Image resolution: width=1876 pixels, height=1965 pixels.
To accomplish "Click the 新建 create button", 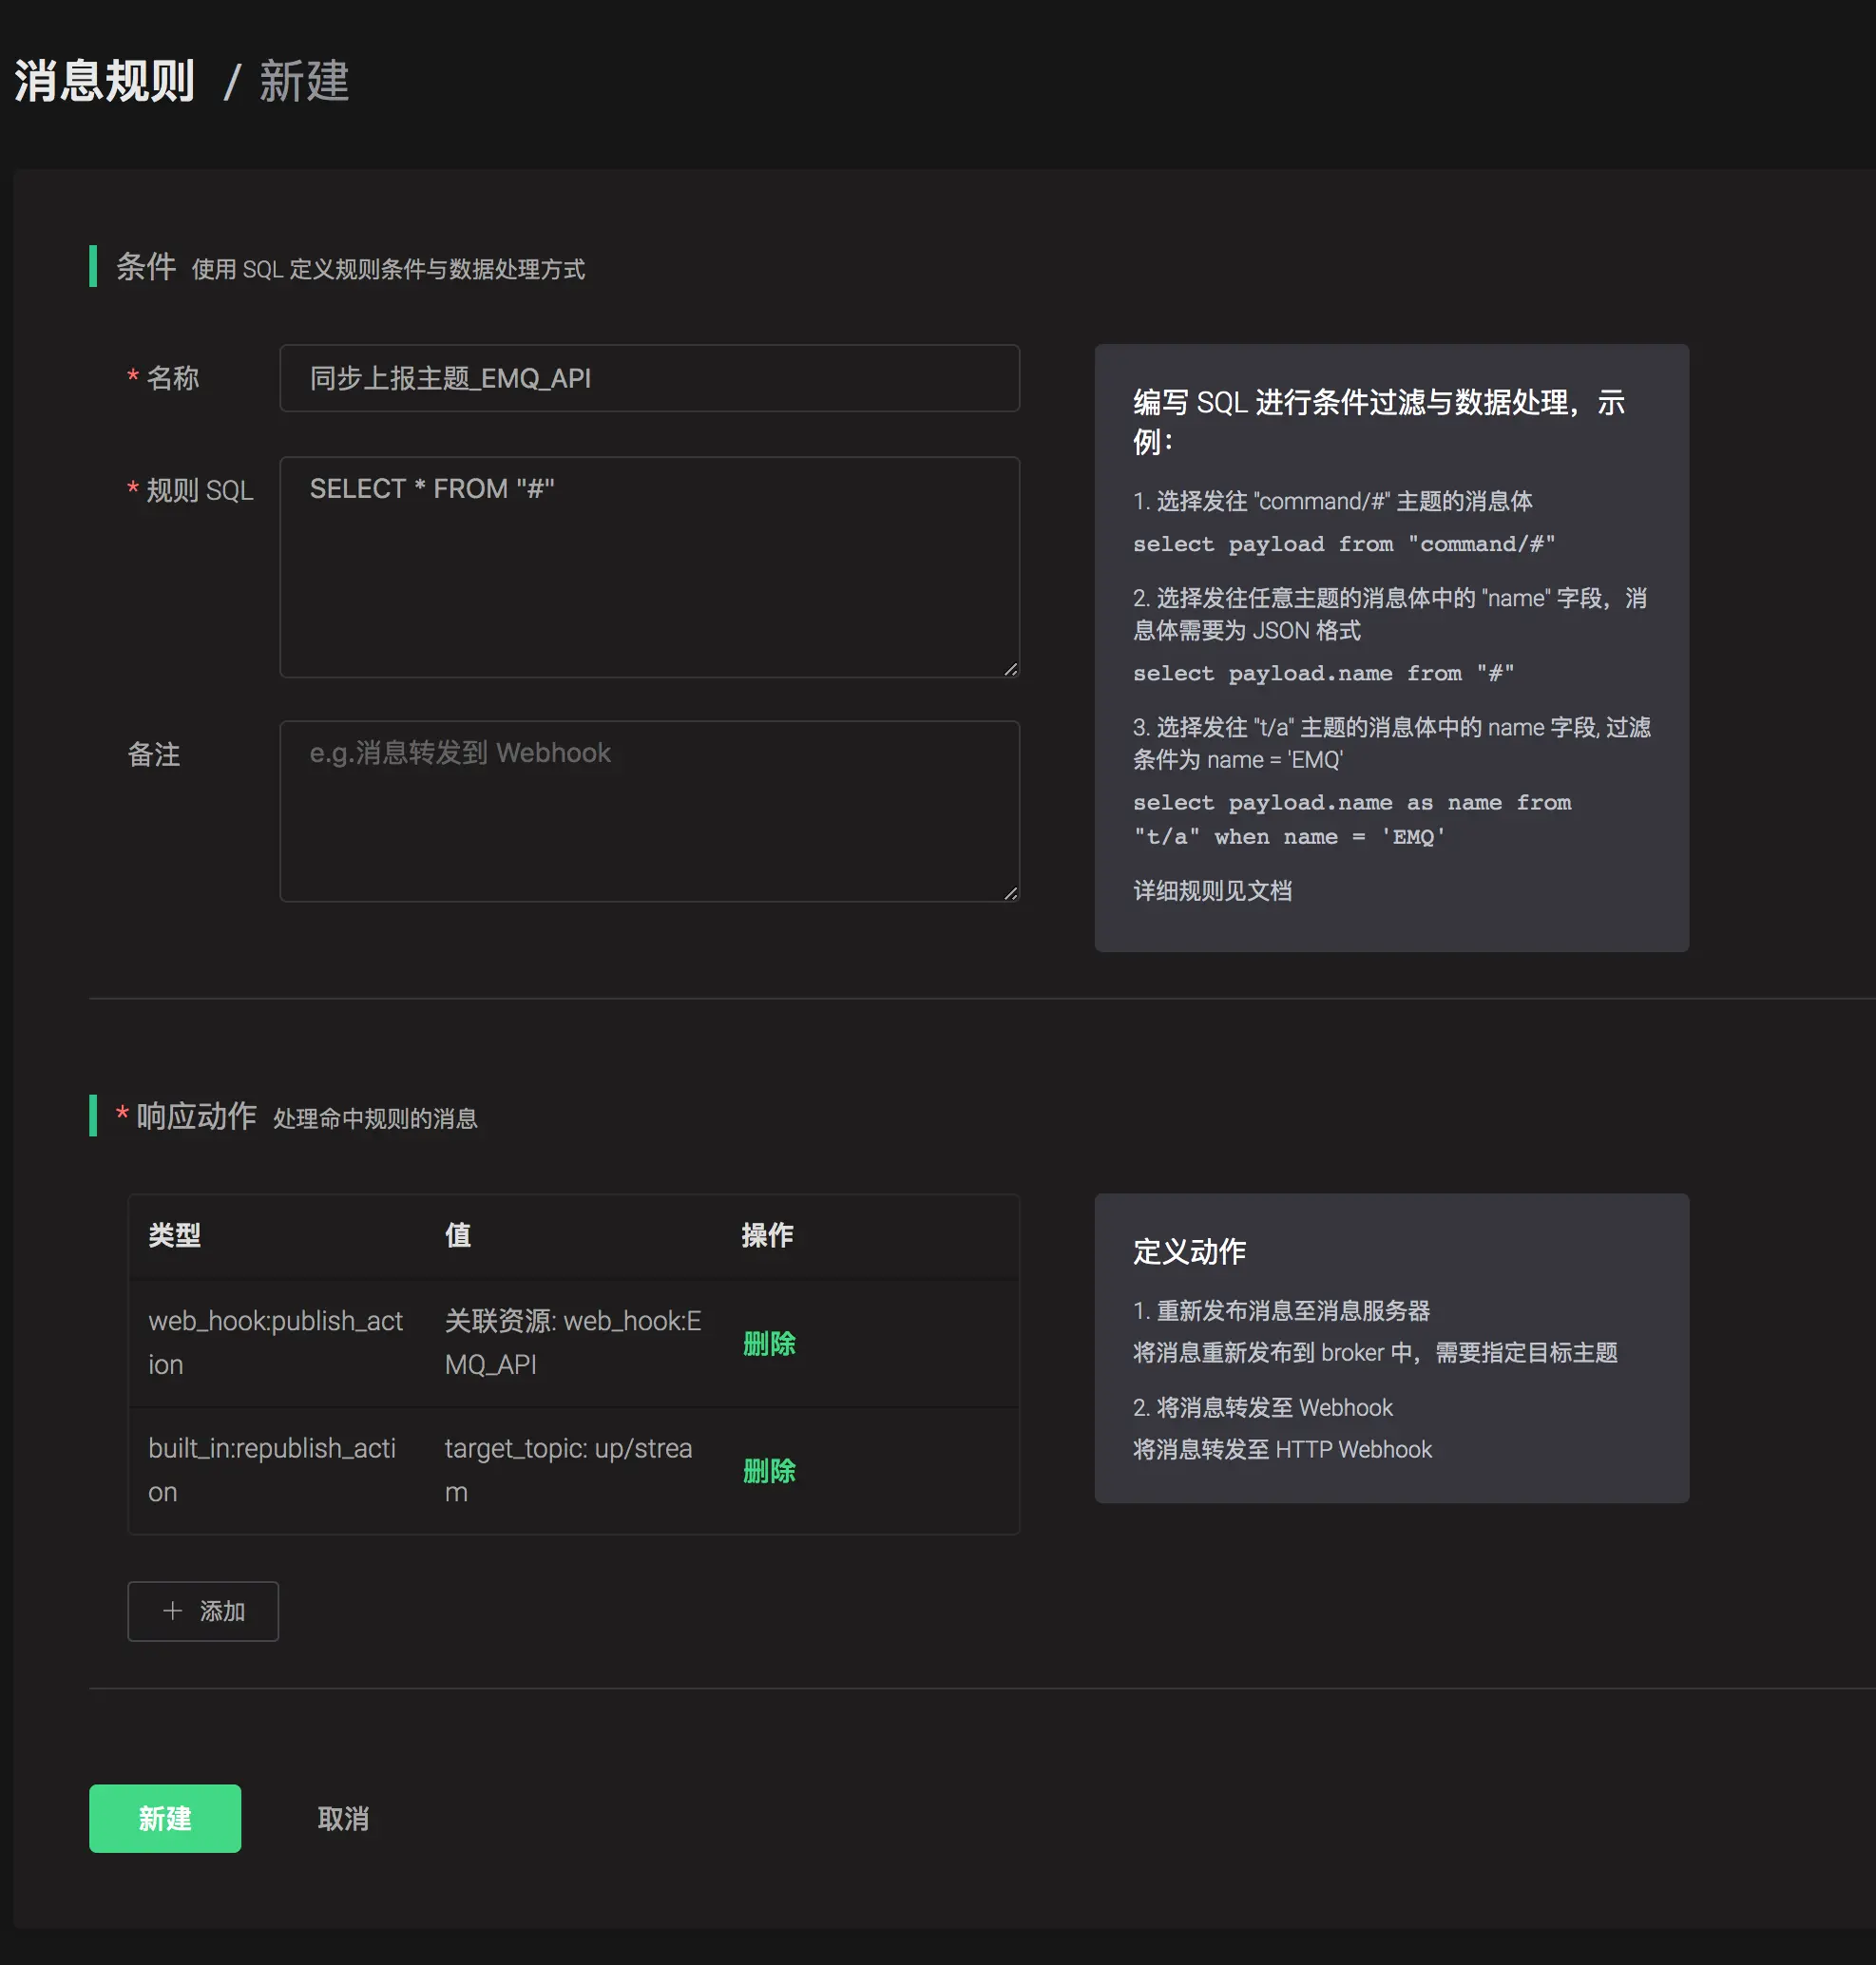I will pos(165,1818).
